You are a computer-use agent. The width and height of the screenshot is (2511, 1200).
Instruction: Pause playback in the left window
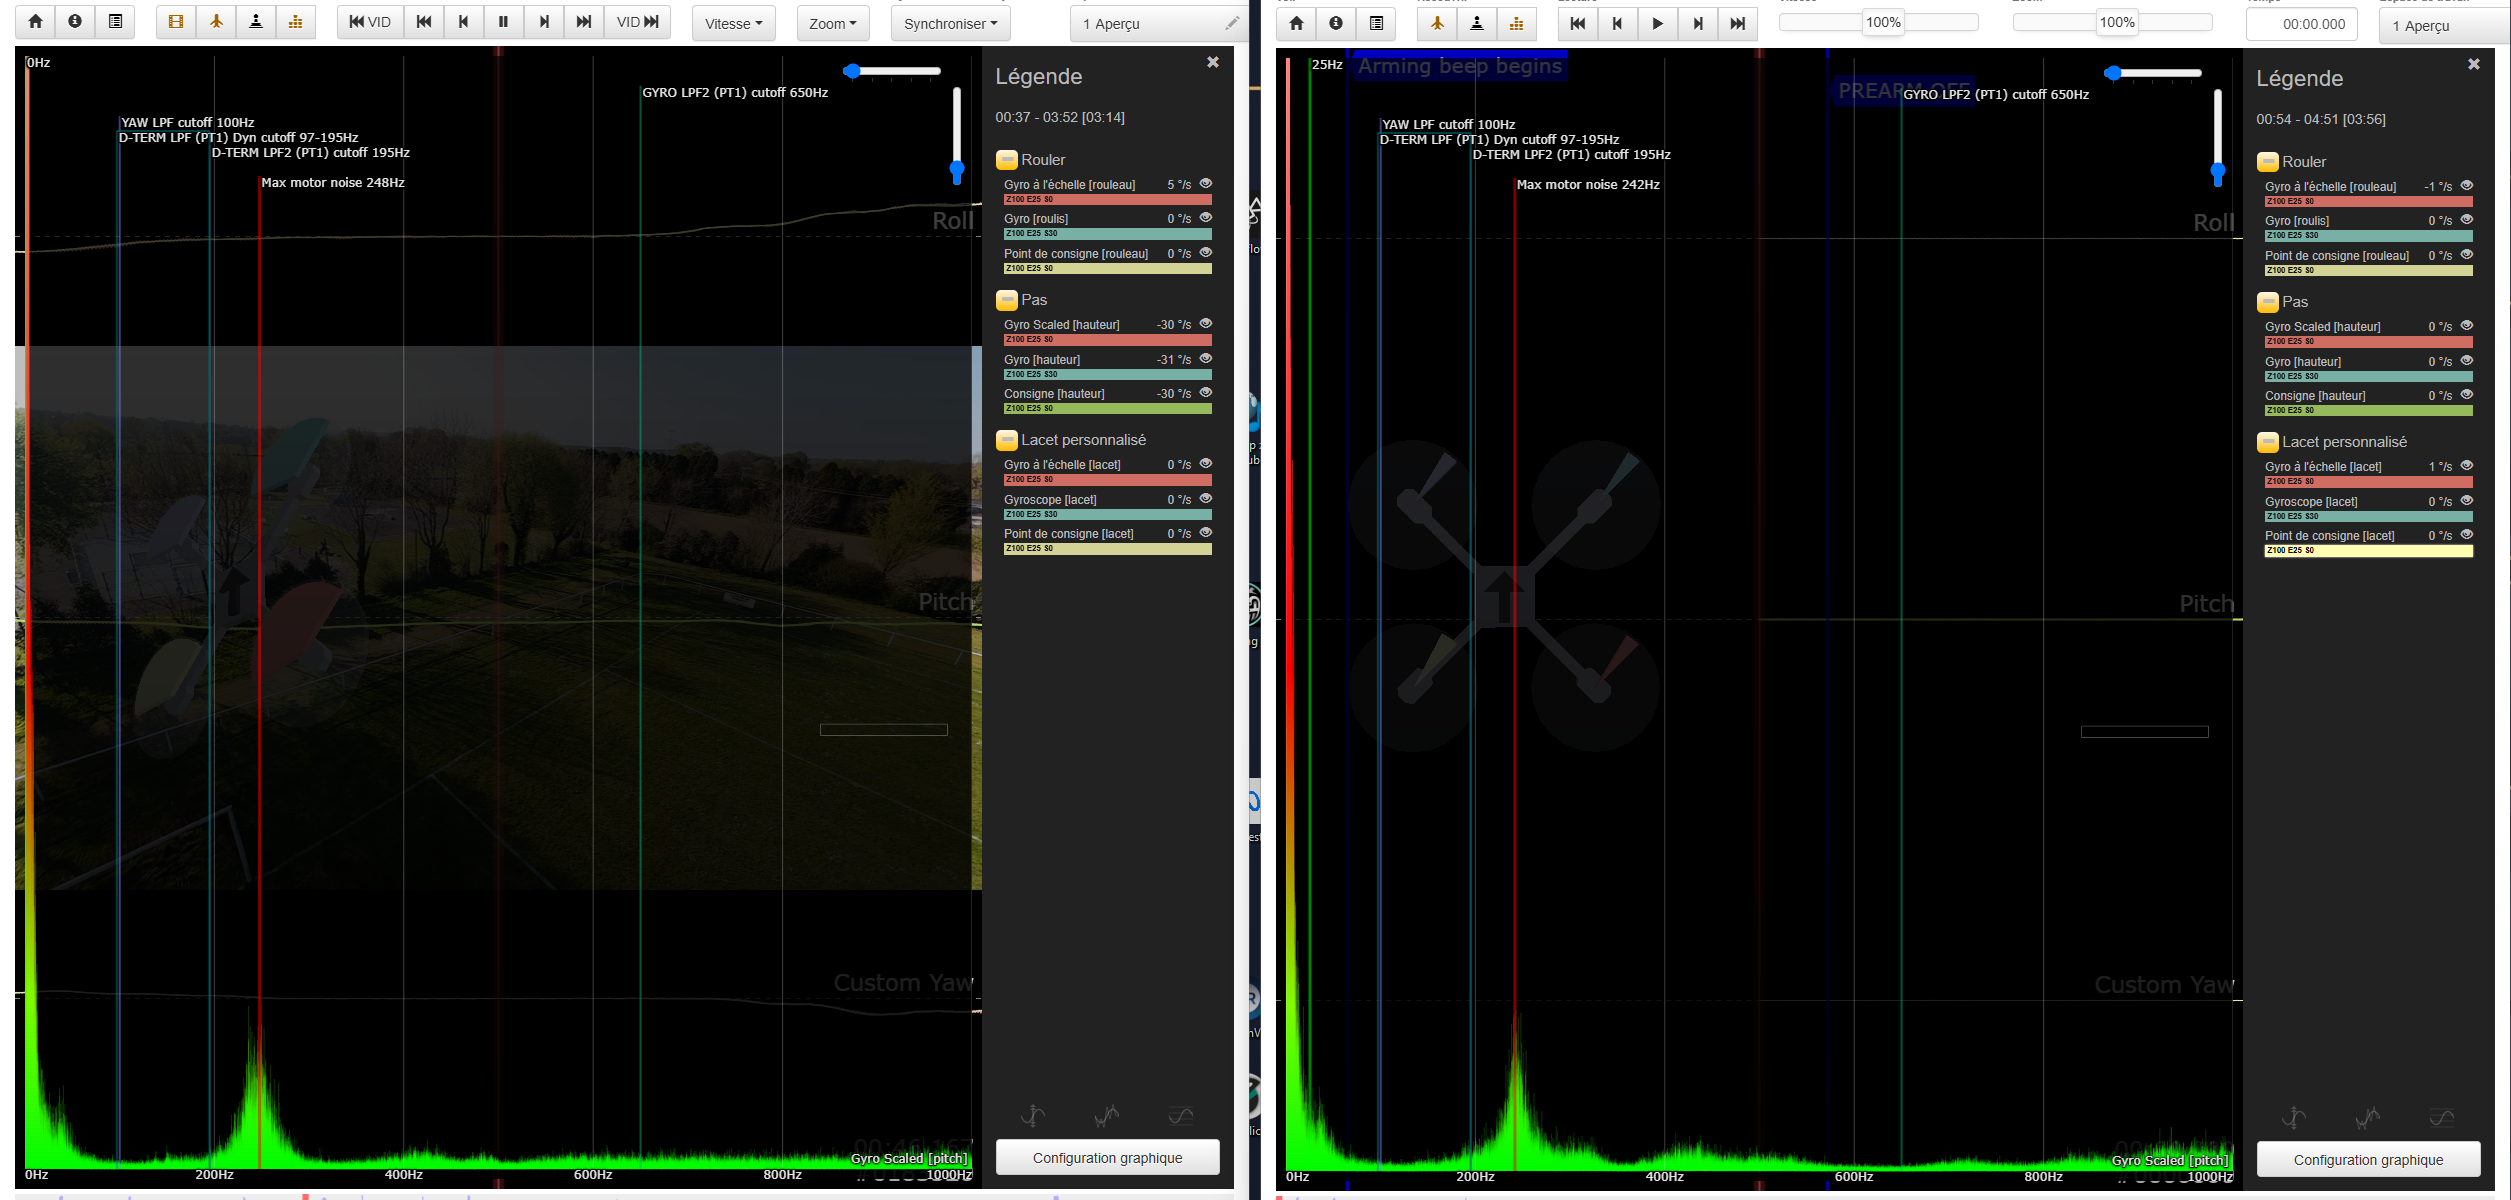tap(503, 22)
